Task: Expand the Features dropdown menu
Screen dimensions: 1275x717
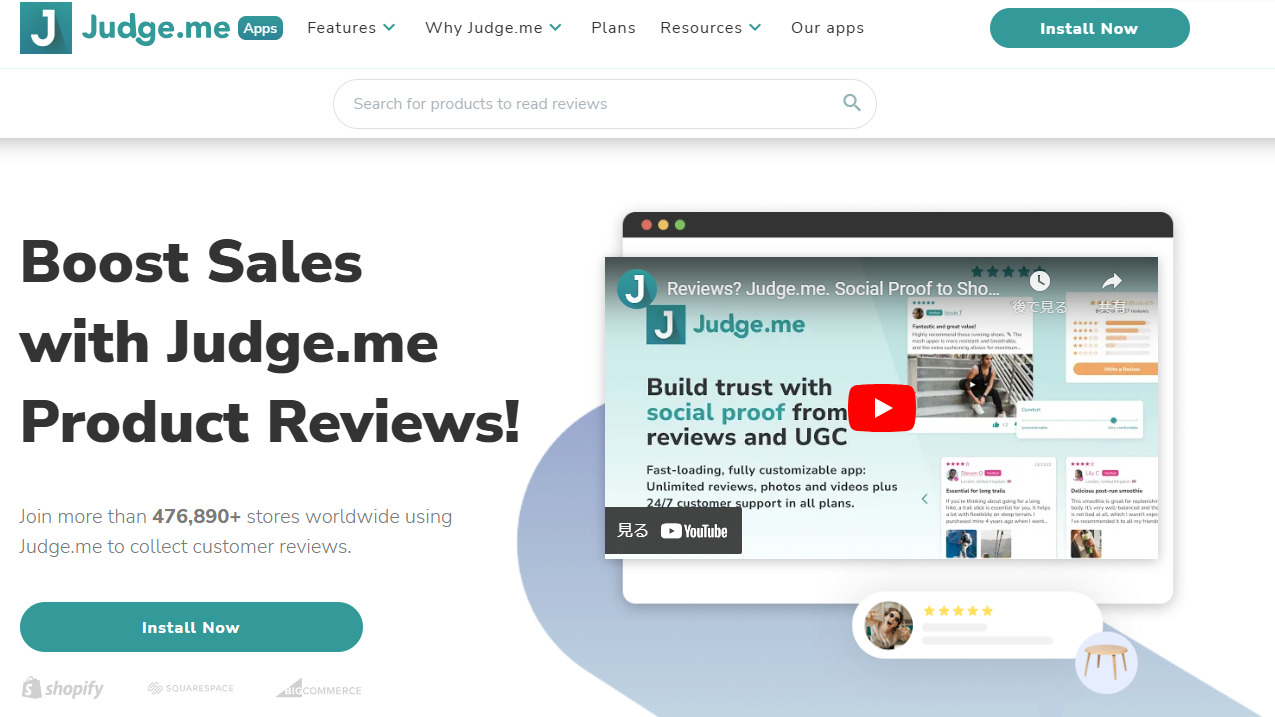Action: pyautogui.click(x=351, y=28)
